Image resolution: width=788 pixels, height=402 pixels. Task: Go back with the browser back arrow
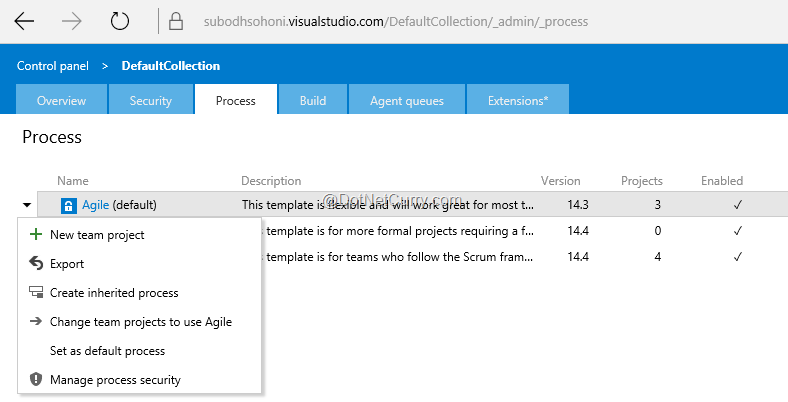coord(24,22)
